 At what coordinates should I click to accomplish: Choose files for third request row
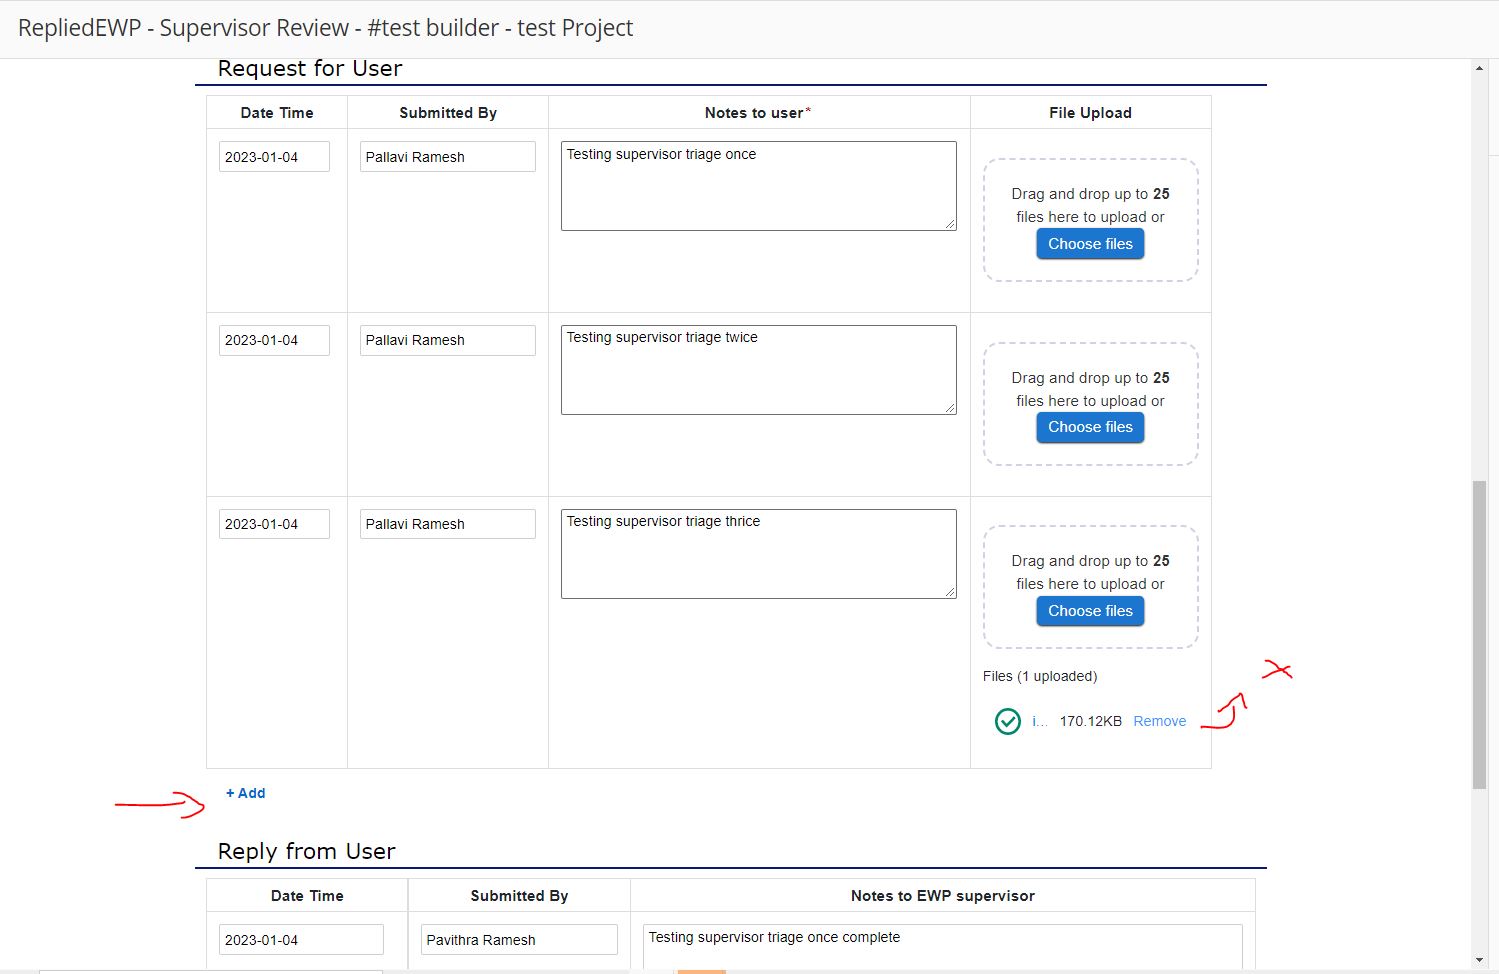click(1090, 611)
